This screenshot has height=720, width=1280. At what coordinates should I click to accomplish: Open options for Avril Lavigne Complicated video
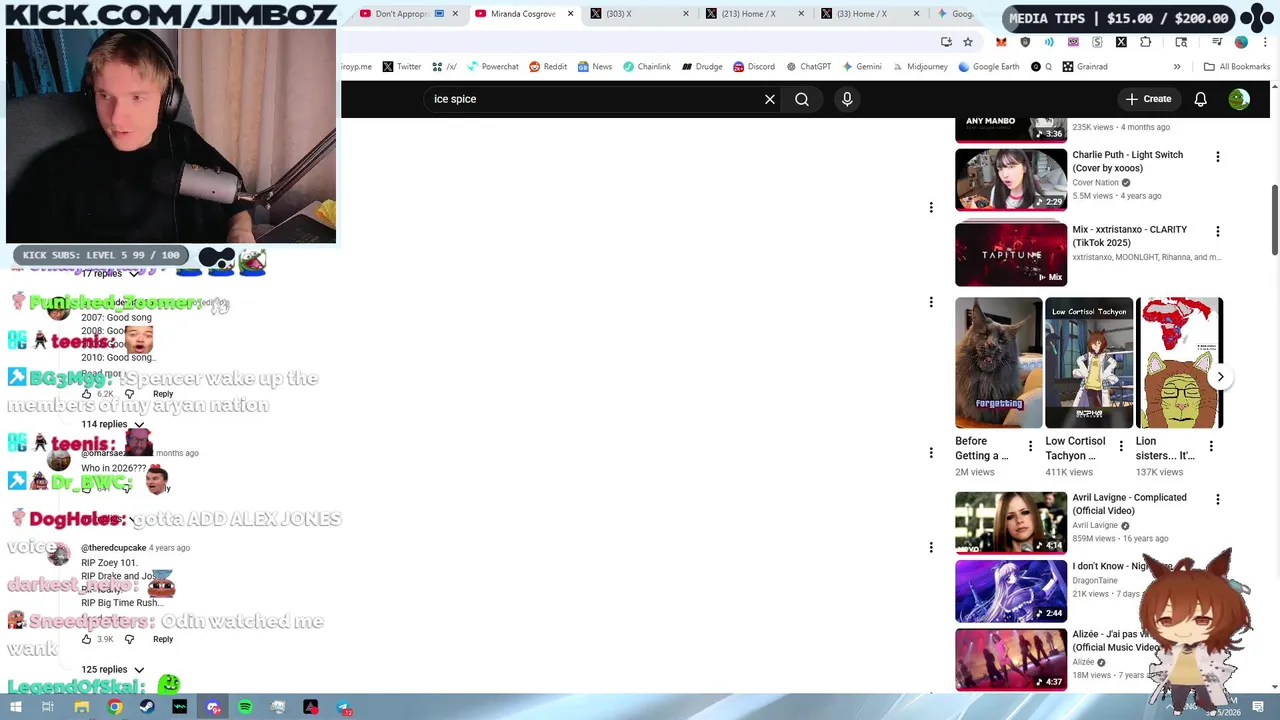[x=1217, y=499]
